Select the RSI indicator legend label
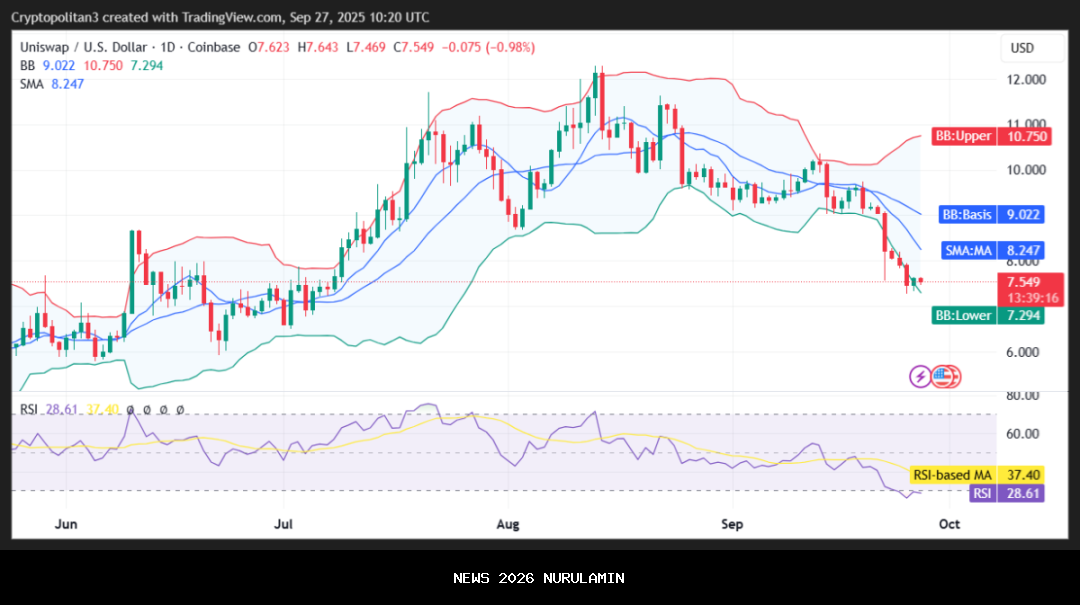The height and width of the screenshot is (605, 1080). (29, 409)
